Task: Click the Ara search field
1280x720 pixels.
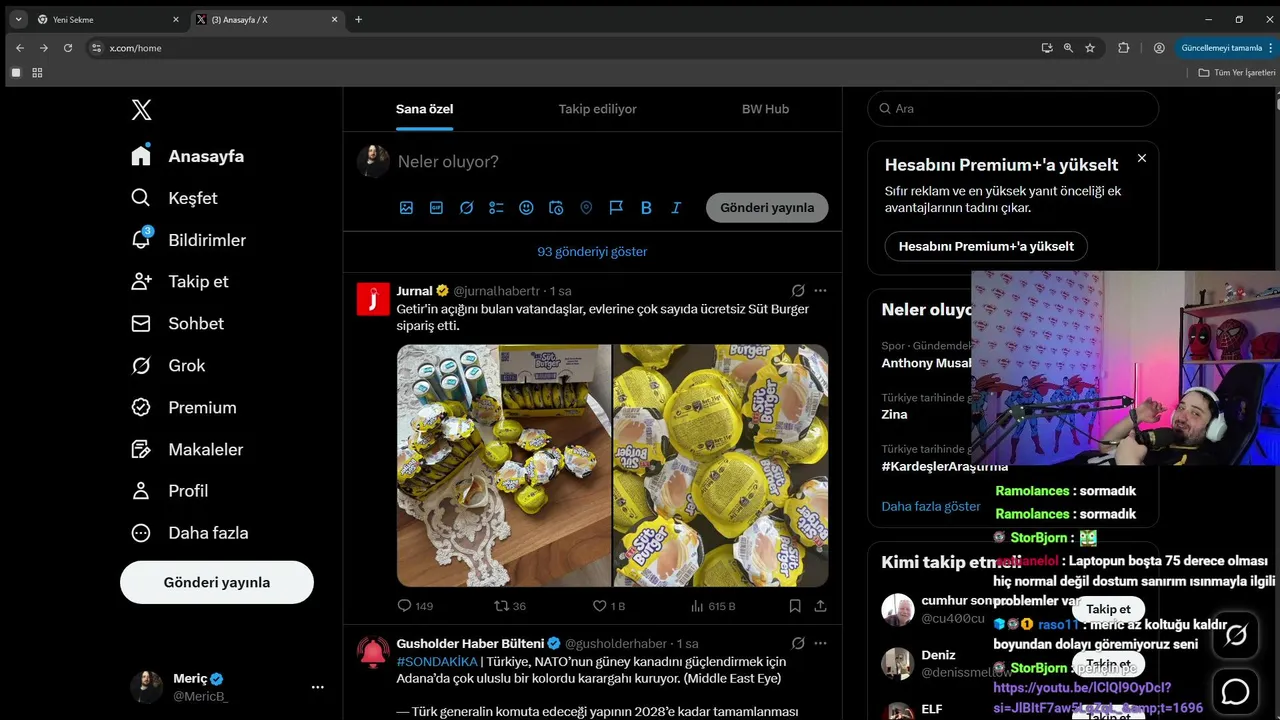Action: tap(1013, 109)
